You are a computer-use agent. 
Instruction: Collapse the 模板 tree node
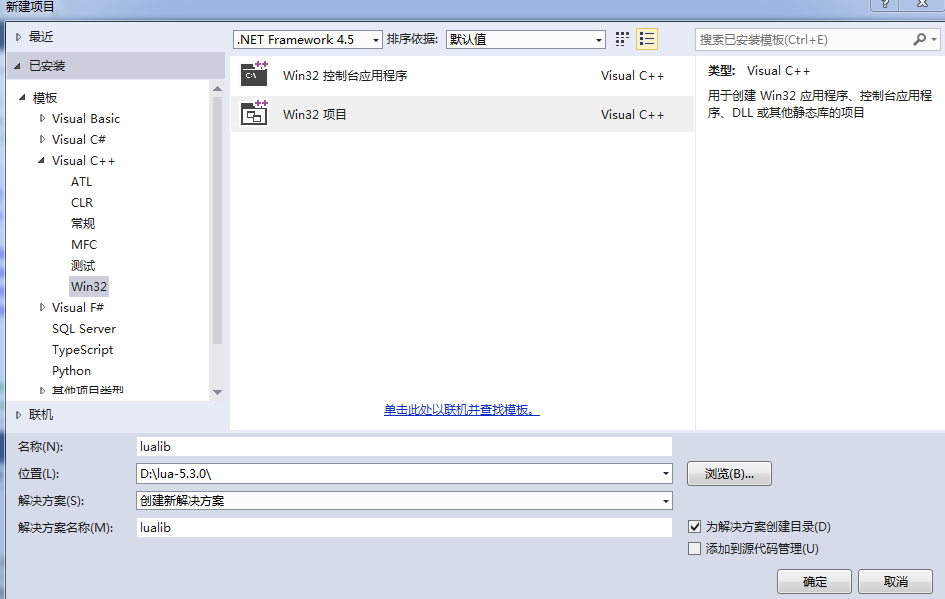click(22, 97)
